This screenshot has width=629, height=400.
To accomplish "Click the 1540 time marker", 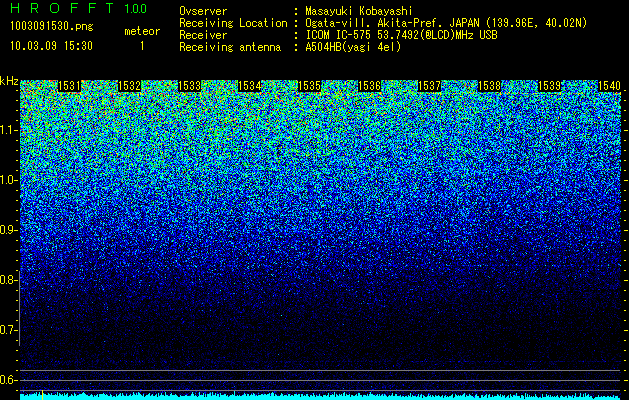I will point(609,86).
